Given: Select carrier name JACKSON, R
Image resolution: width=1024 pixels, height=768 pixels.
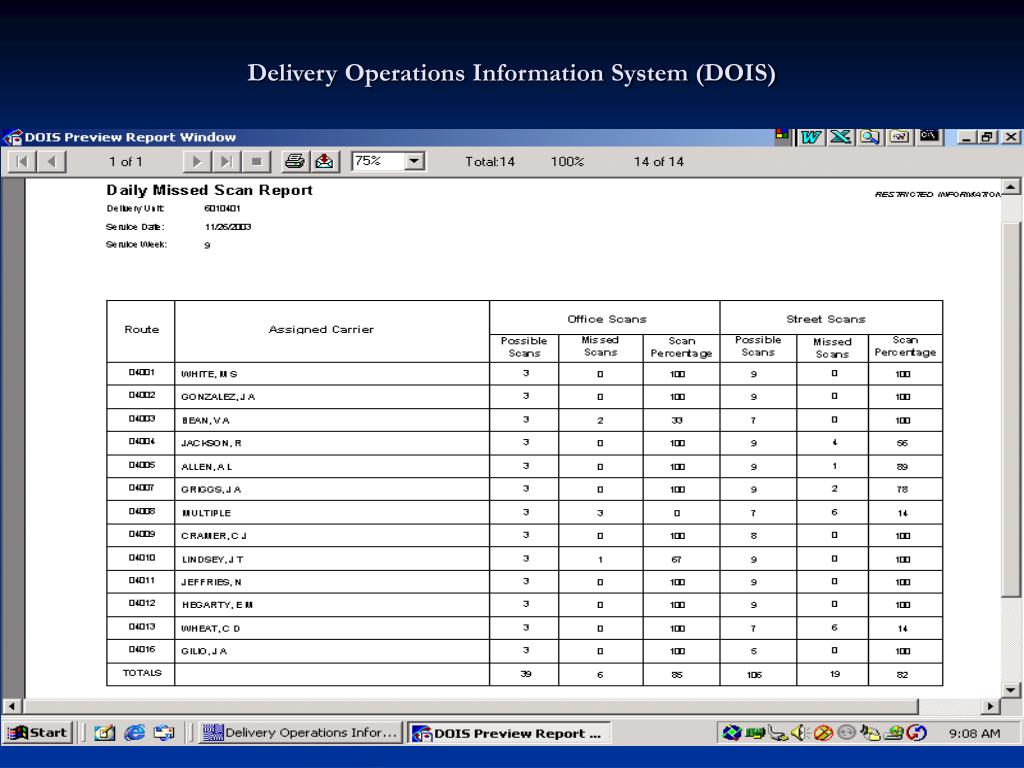Looking at the screenshot, I should (x=212, y=443).
